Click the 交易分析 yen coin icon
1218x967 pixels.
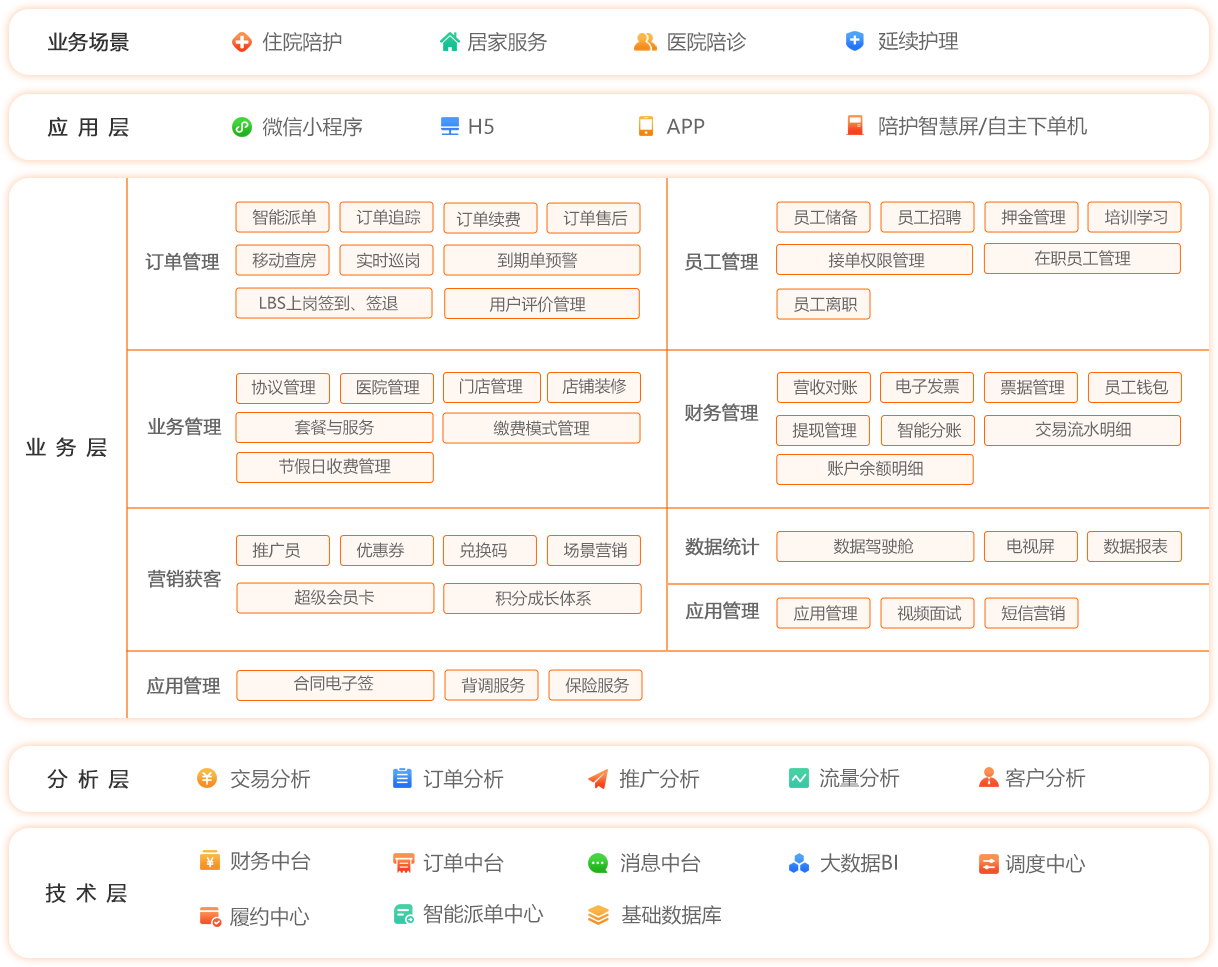coord(207,778)
